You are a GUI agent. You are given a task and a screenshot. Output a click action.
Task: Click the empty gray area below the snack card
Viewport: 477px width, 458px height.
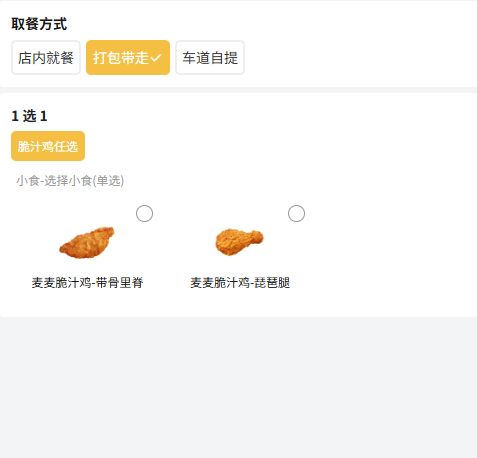pos(238,387)
